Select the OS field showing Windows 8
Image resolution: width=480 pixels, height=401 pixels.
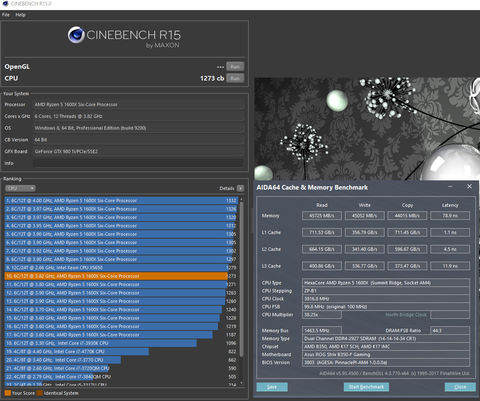click(138, 128)
